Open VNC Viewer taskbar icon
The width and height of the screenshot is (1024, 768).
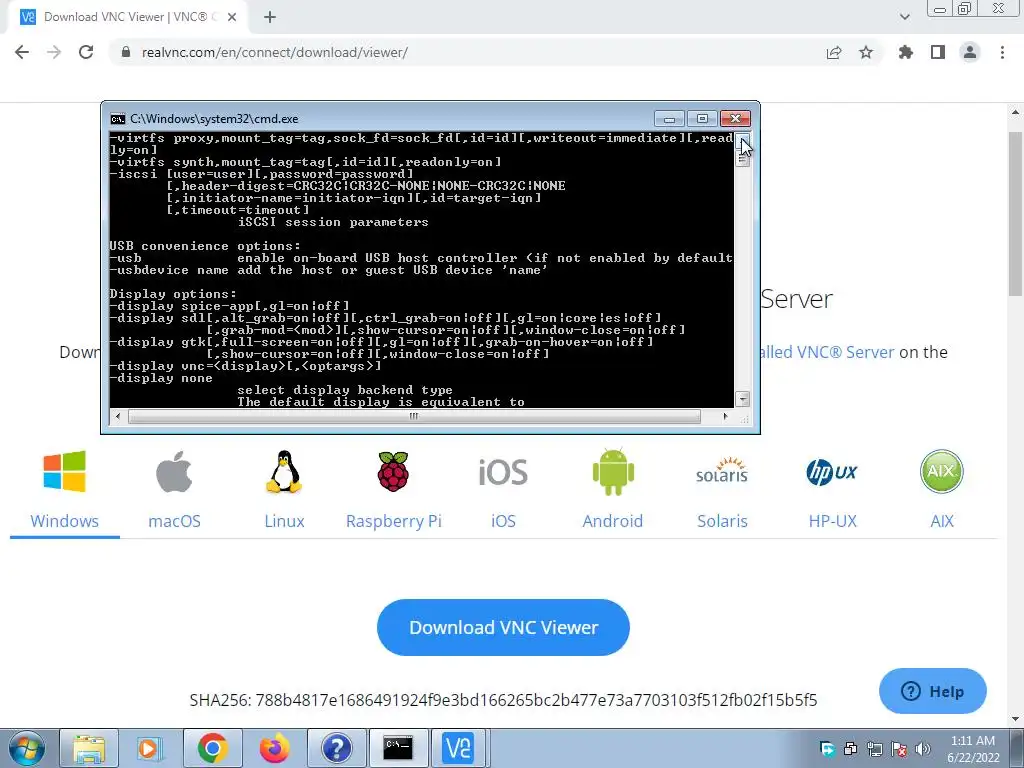pyautogui.click(x=458, y=748)
